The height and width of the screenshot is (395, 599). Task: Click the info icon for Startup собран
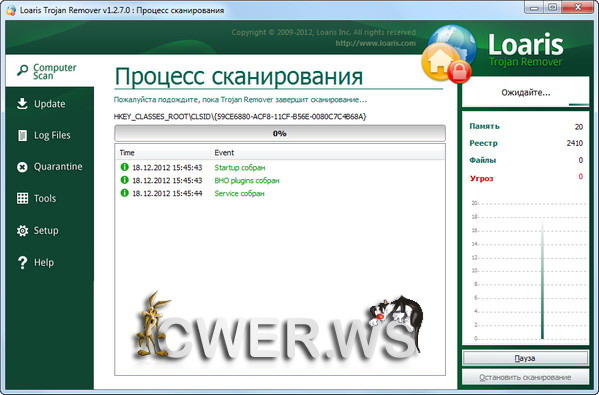[124, 167]
